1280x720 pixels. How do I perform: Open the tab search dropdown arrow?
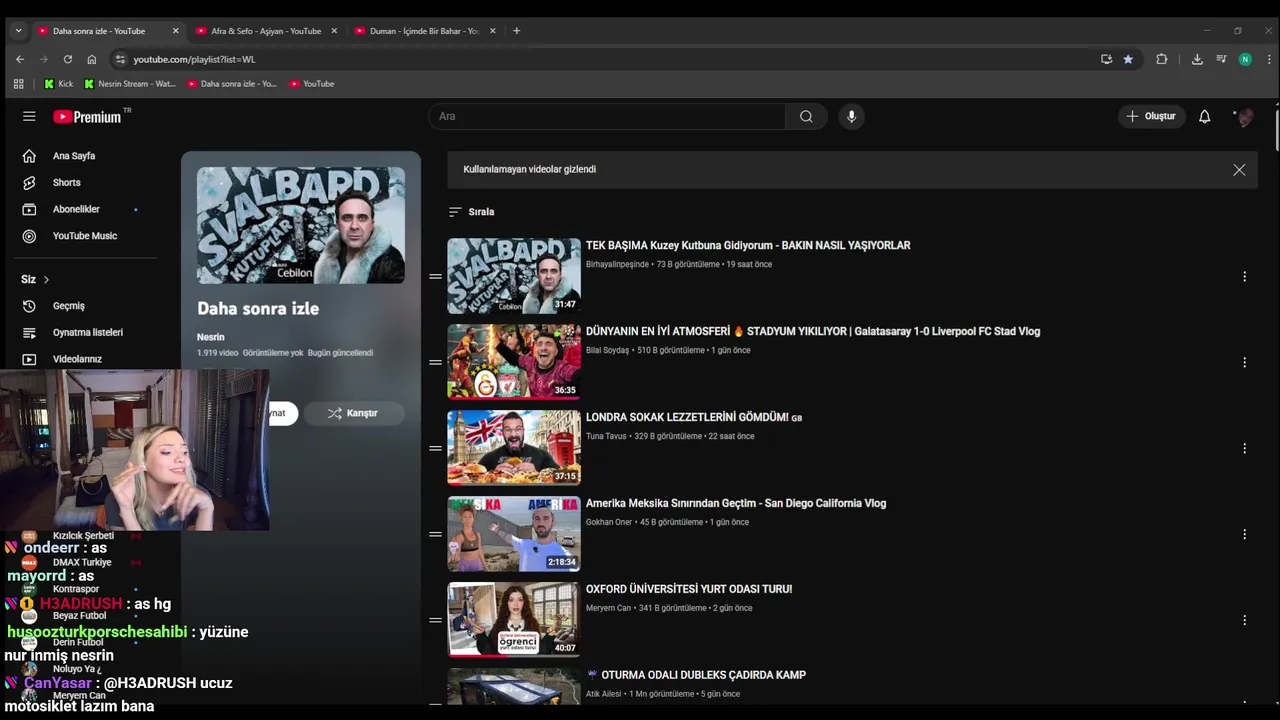(x=18, y=31)
